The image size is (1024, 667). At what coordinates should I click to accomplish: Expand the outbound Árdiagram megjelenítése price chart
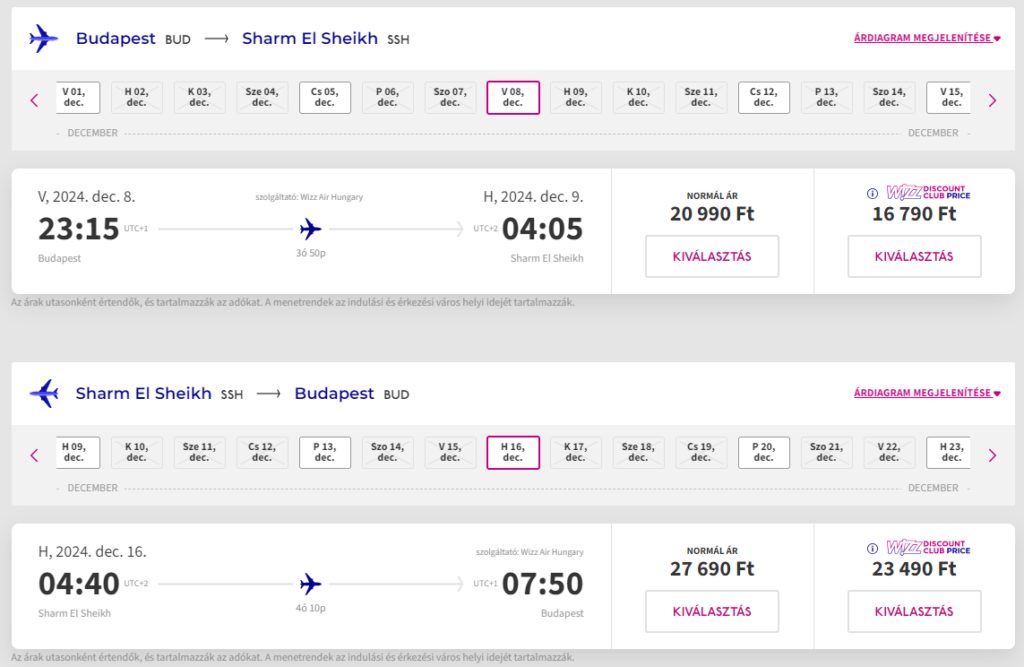[x=927, y=38]
